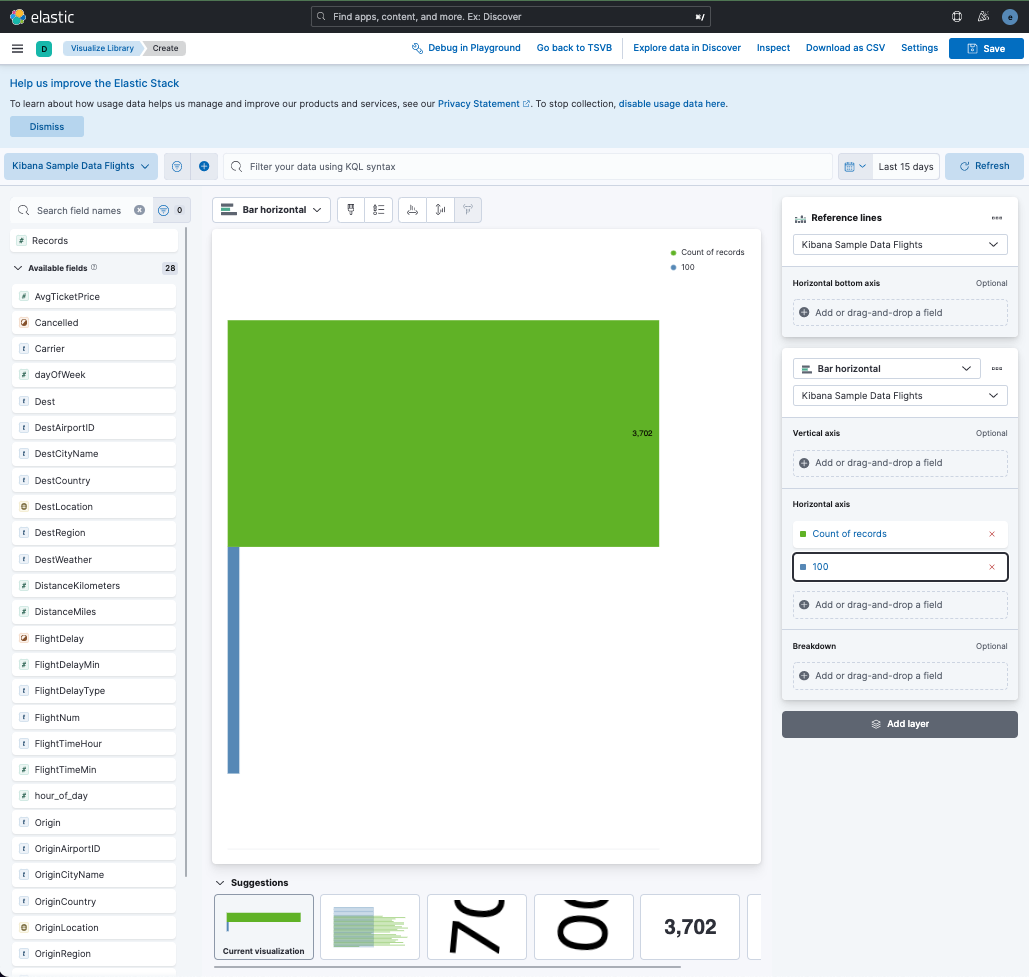Click Inspect in the top menu
1029x977 pixels.
tap(773, 47)
